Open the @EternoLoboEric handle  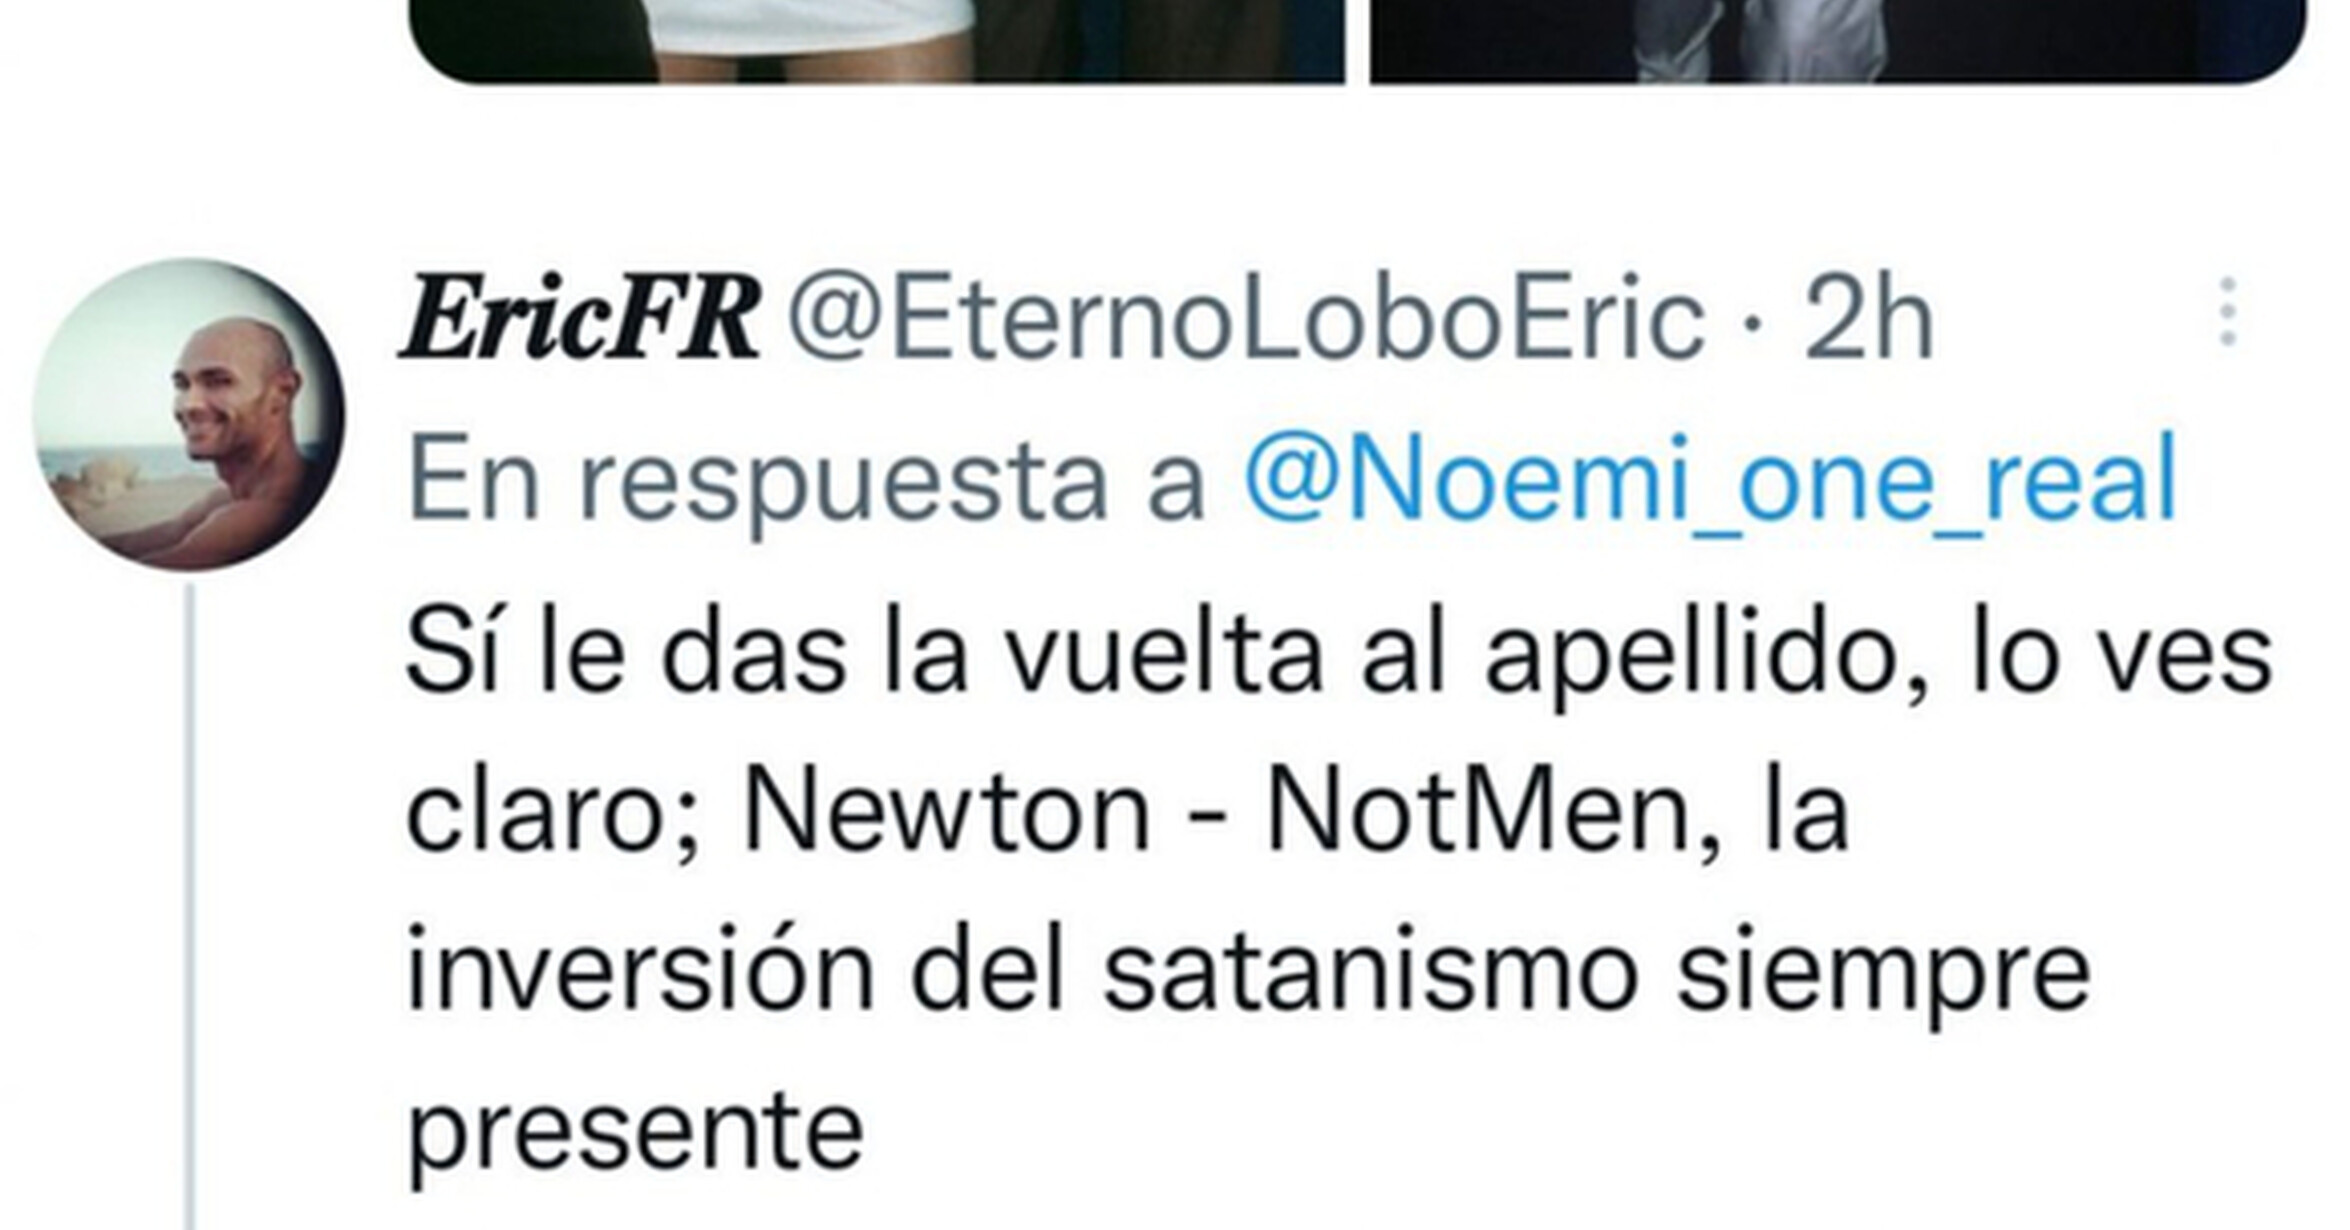click(1246, 320)
